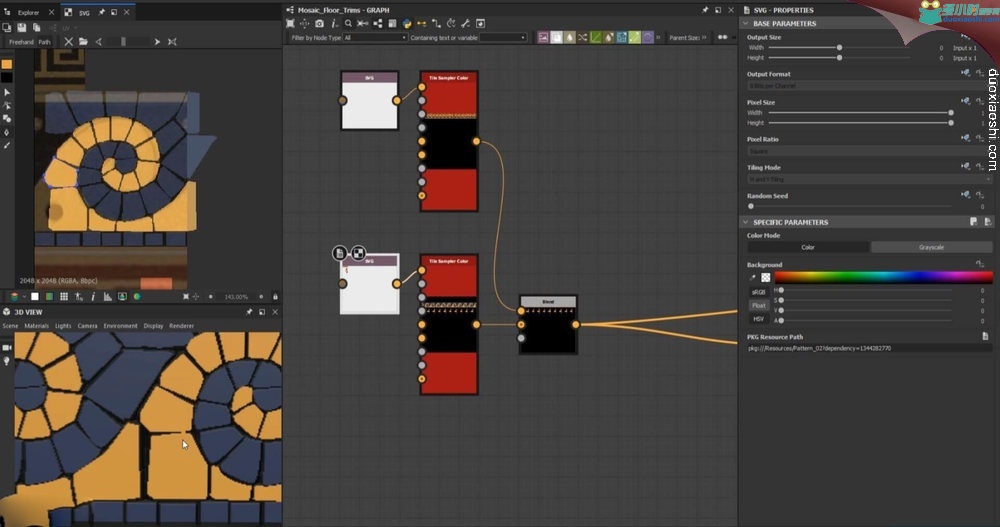Click the black background color swatch
The height and width of the screenshot is (527, 1000).
point(6,77)
